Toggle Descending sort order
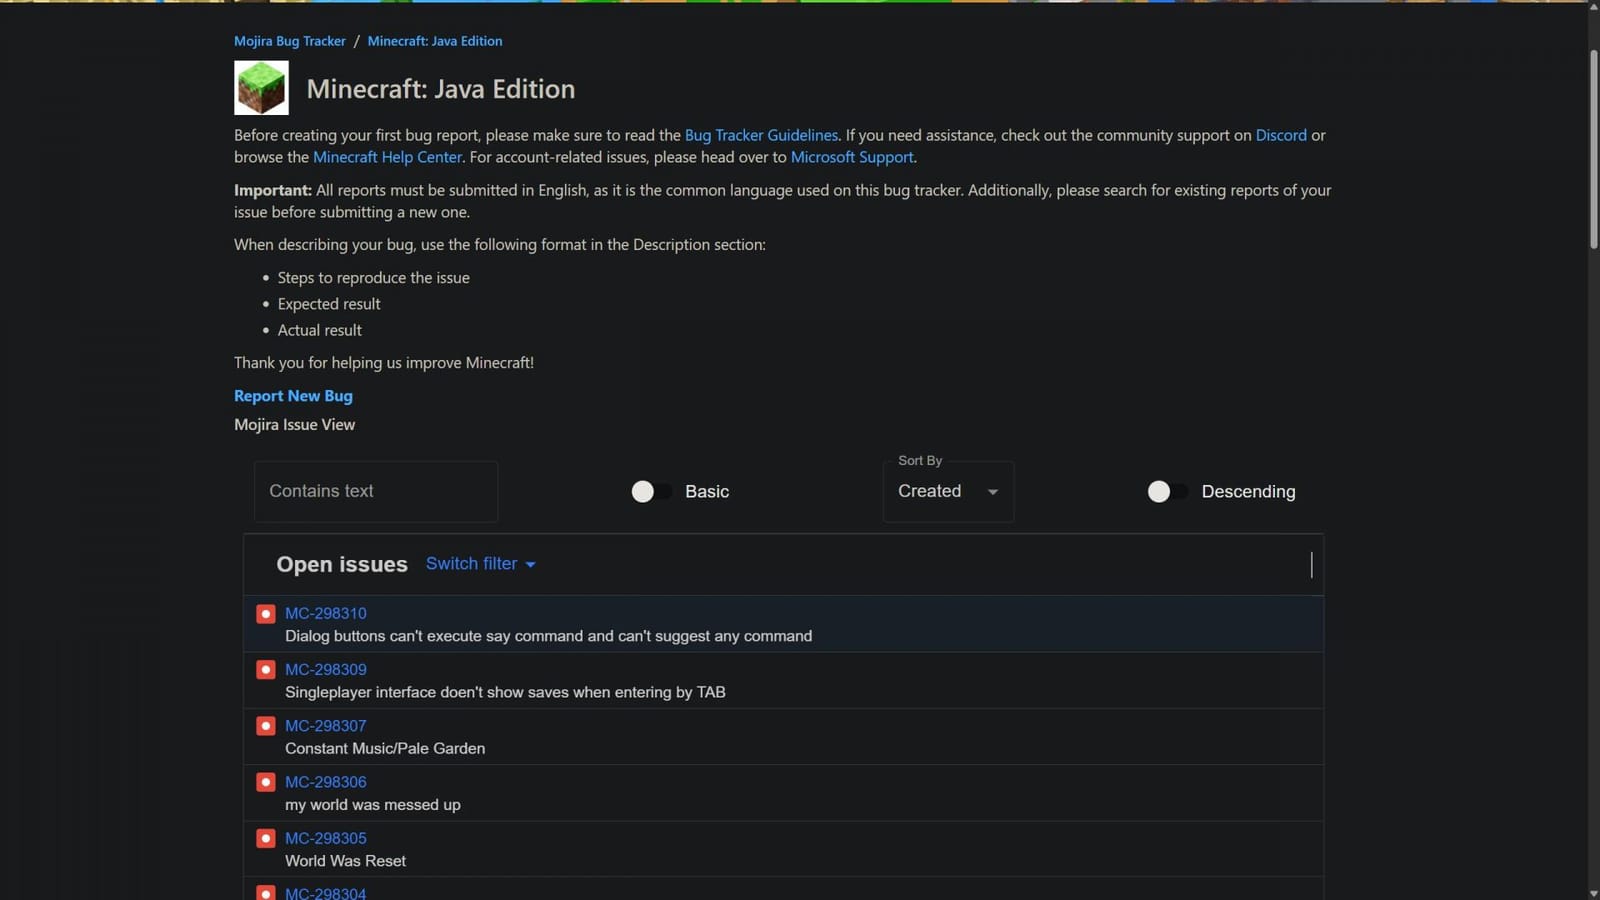Image resolution: width=1600 pixels, height=900 pixels. point(1160,491)
